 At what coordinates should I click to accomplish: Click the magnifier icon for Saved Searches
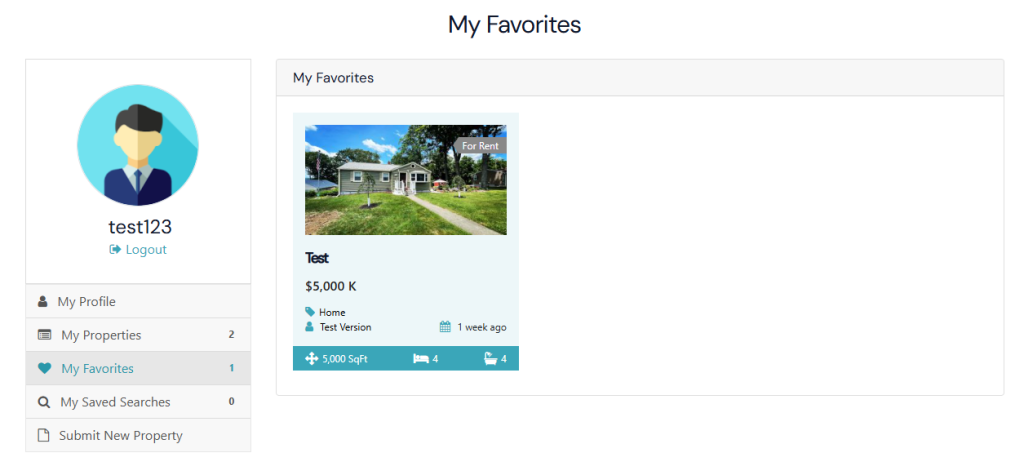coord(43,402)
